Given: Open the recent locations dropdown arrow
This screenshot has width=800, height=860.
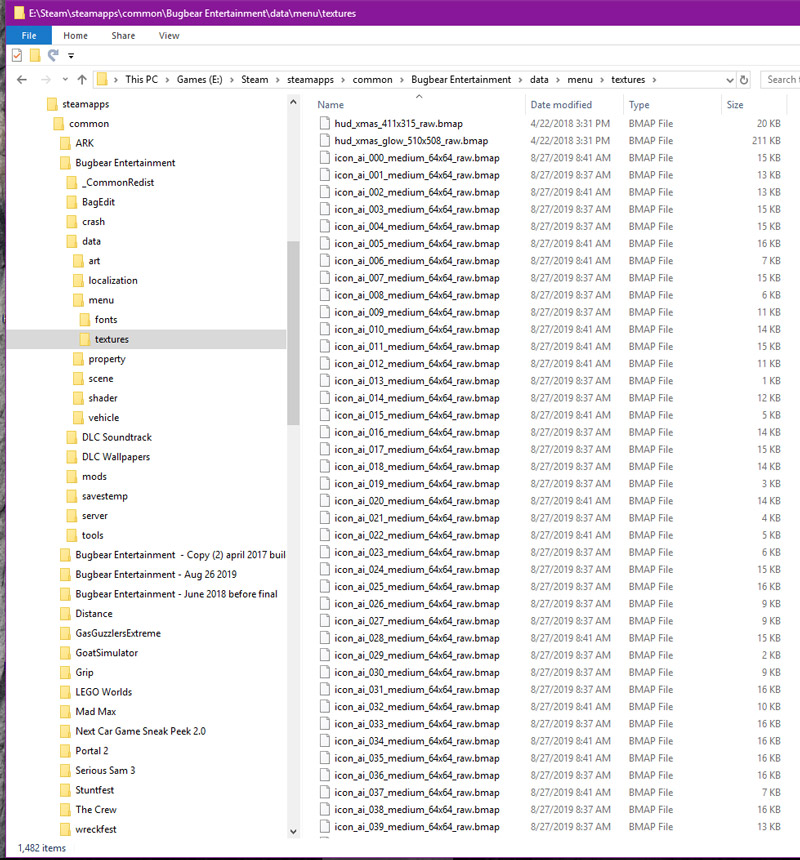Looking at the screenshot, I should tap(65, 80).
